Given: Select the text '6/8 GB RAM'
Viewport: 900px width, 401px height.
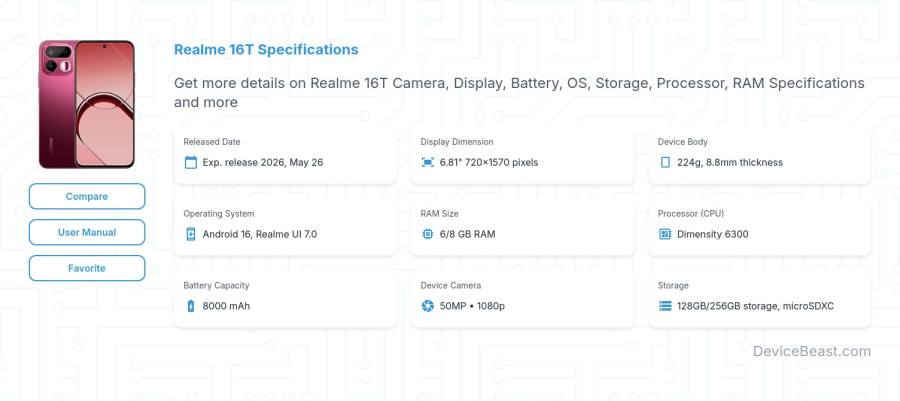Looking at the screenshot, I should point(467,234).
